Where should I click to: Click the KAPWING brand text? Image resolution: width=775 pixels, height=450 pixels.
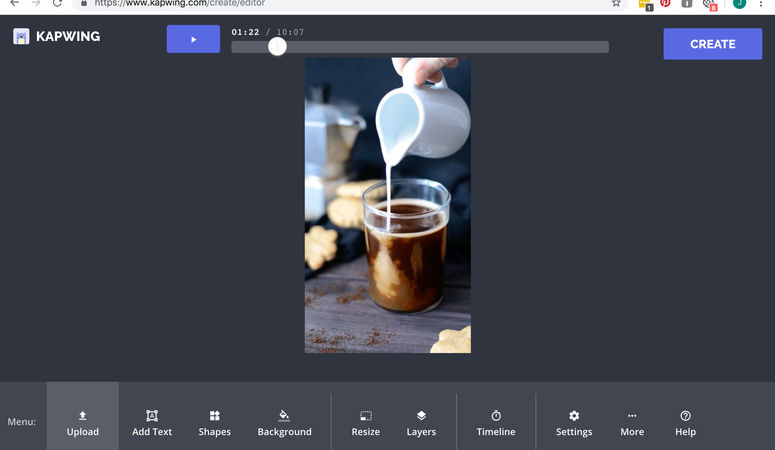[68, 37]
